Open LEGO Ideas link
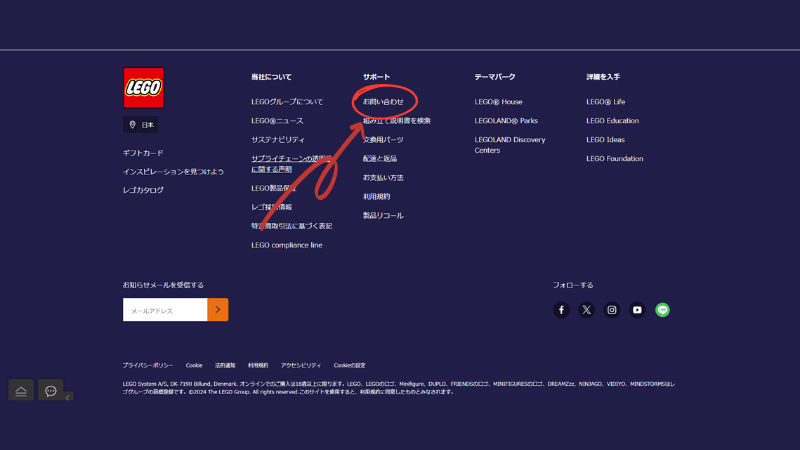Viewport: 800px width, 450px height. click(x=605, y=139)
